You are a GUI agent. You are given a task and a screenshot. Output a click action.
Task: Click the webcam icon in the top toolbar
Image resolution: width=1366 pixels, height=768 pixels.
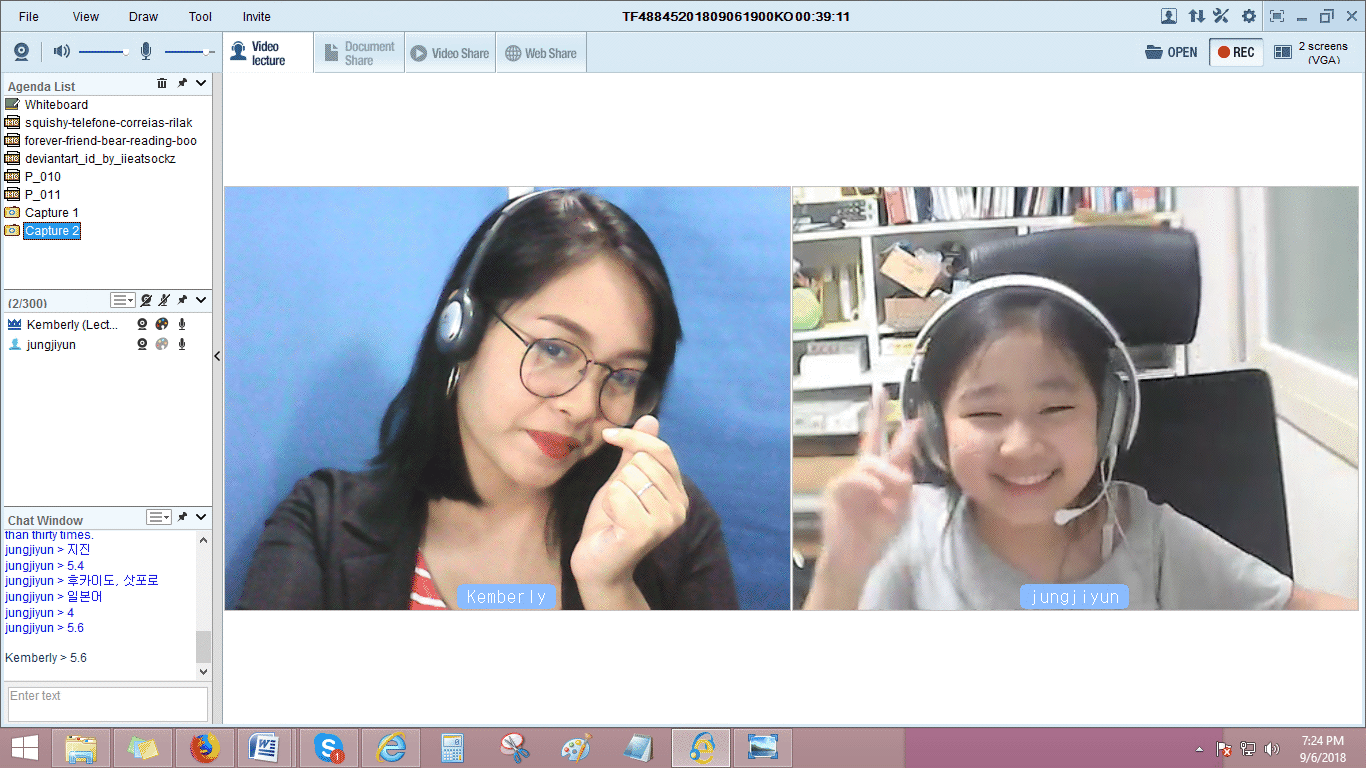click(x=21, y=52)
